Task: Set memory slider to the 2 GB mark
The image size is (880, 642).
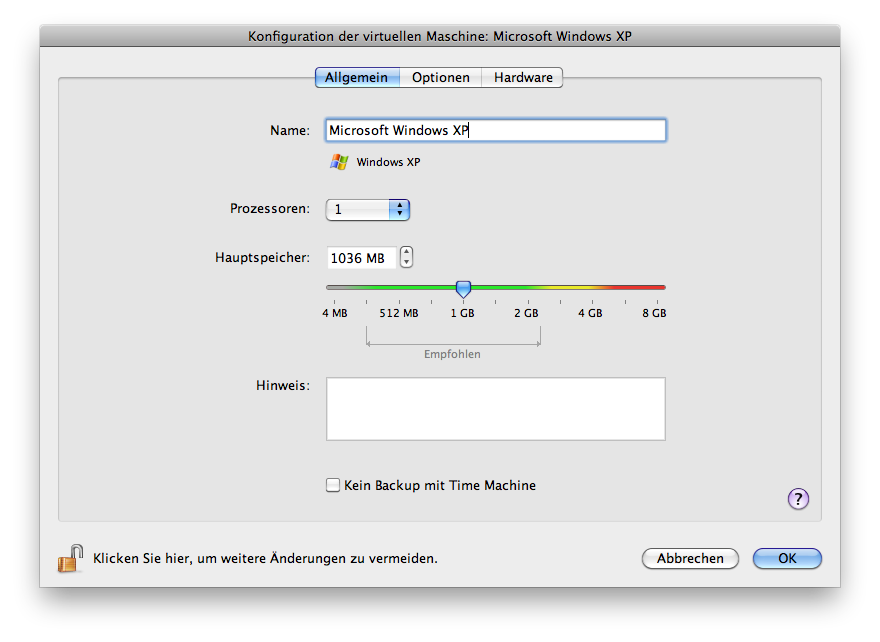Action: (526, 288)
